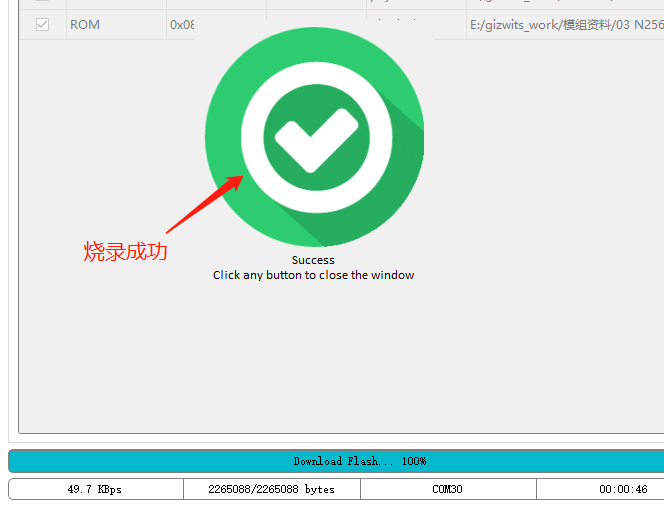Click the COM30 port indicator
The width and height of the screenshot is (664, 509).
(x=447, y=489)
